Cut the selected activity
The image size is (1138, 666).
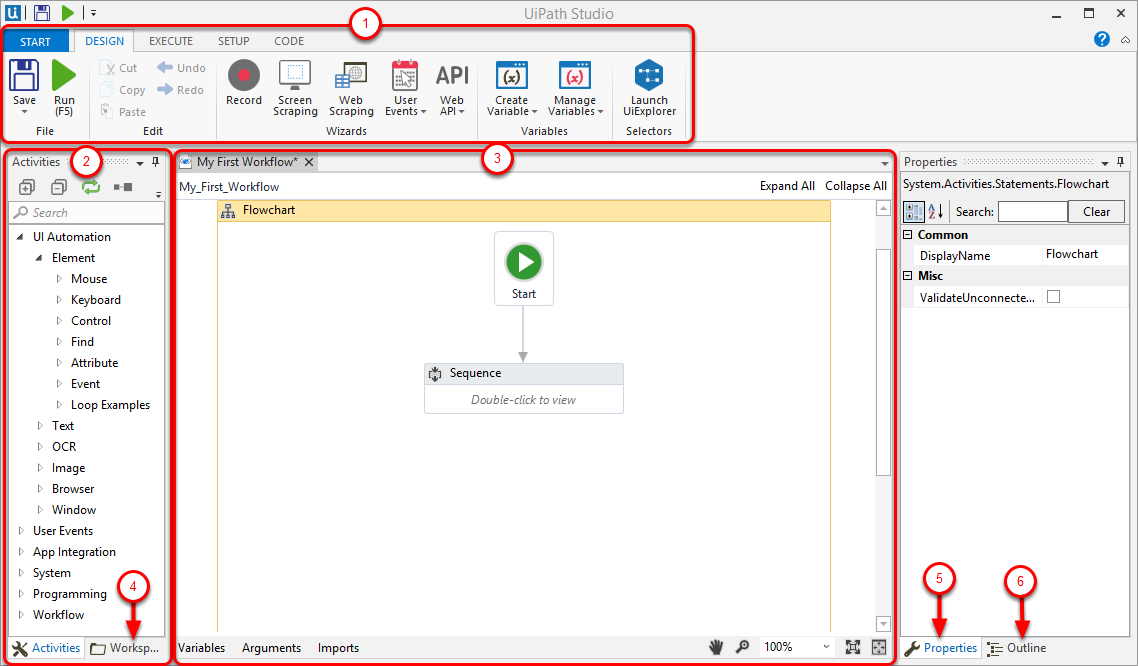pos(119,68)
